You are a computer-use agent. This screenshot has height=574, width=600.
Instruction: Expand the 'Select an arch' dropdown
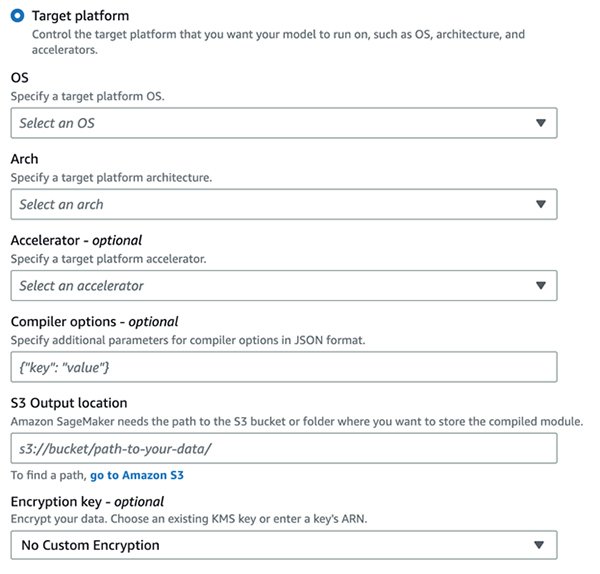(x=270, y=204)
